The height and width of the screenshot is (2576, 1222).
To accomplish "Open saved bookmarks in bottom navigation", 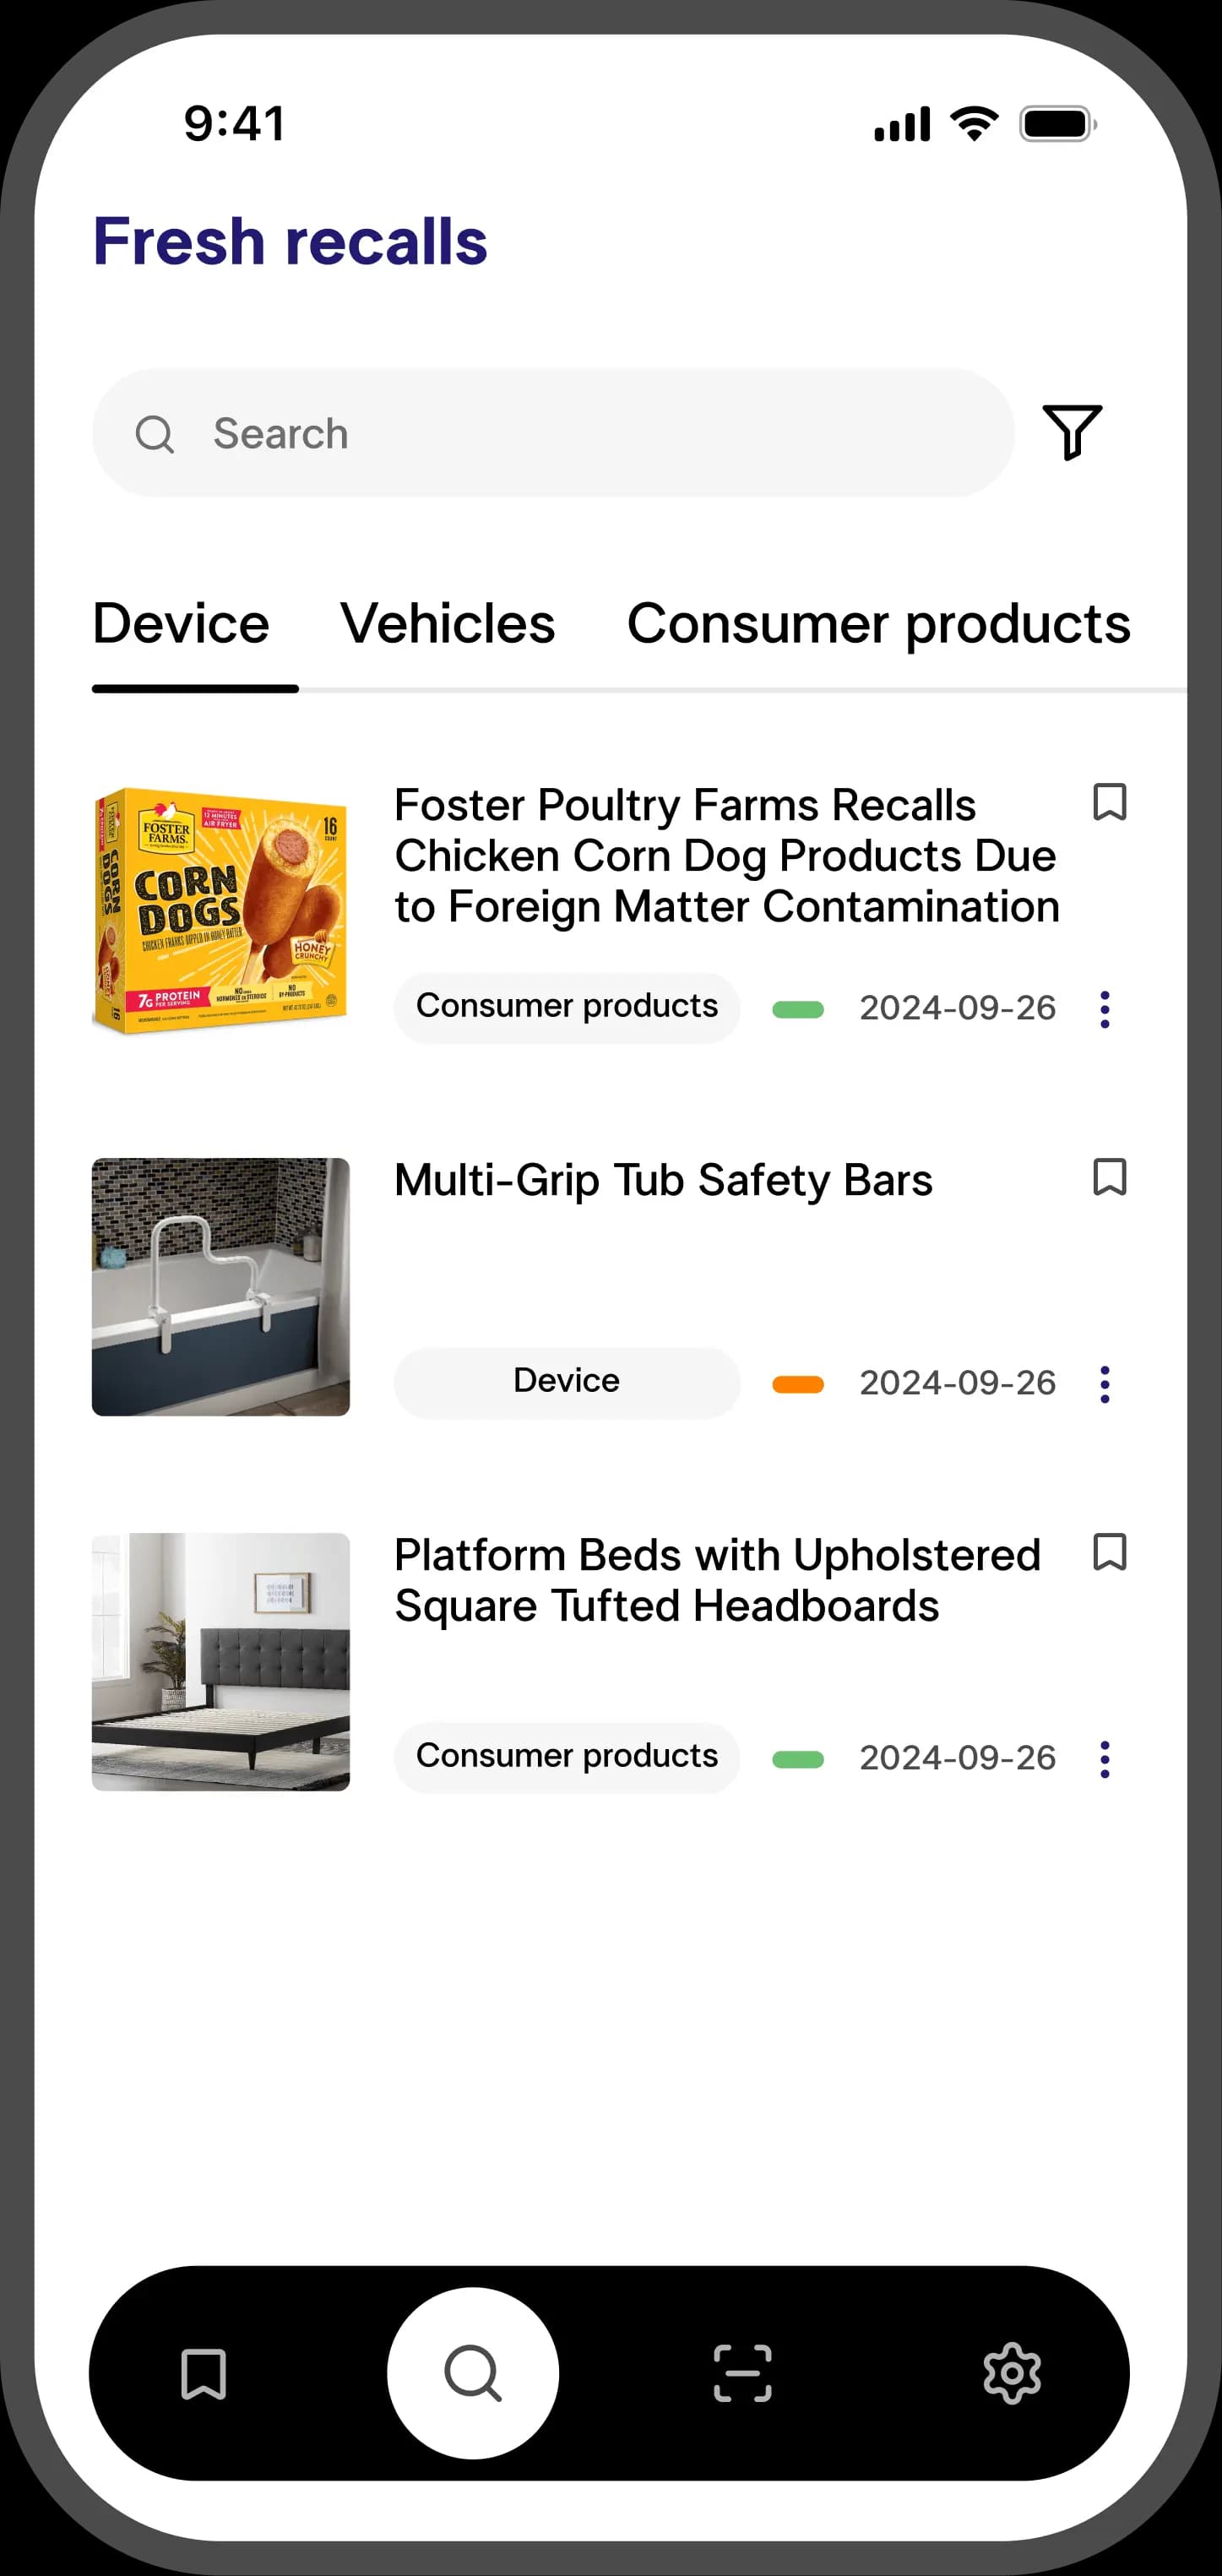I will click(x=204, y=2373).
